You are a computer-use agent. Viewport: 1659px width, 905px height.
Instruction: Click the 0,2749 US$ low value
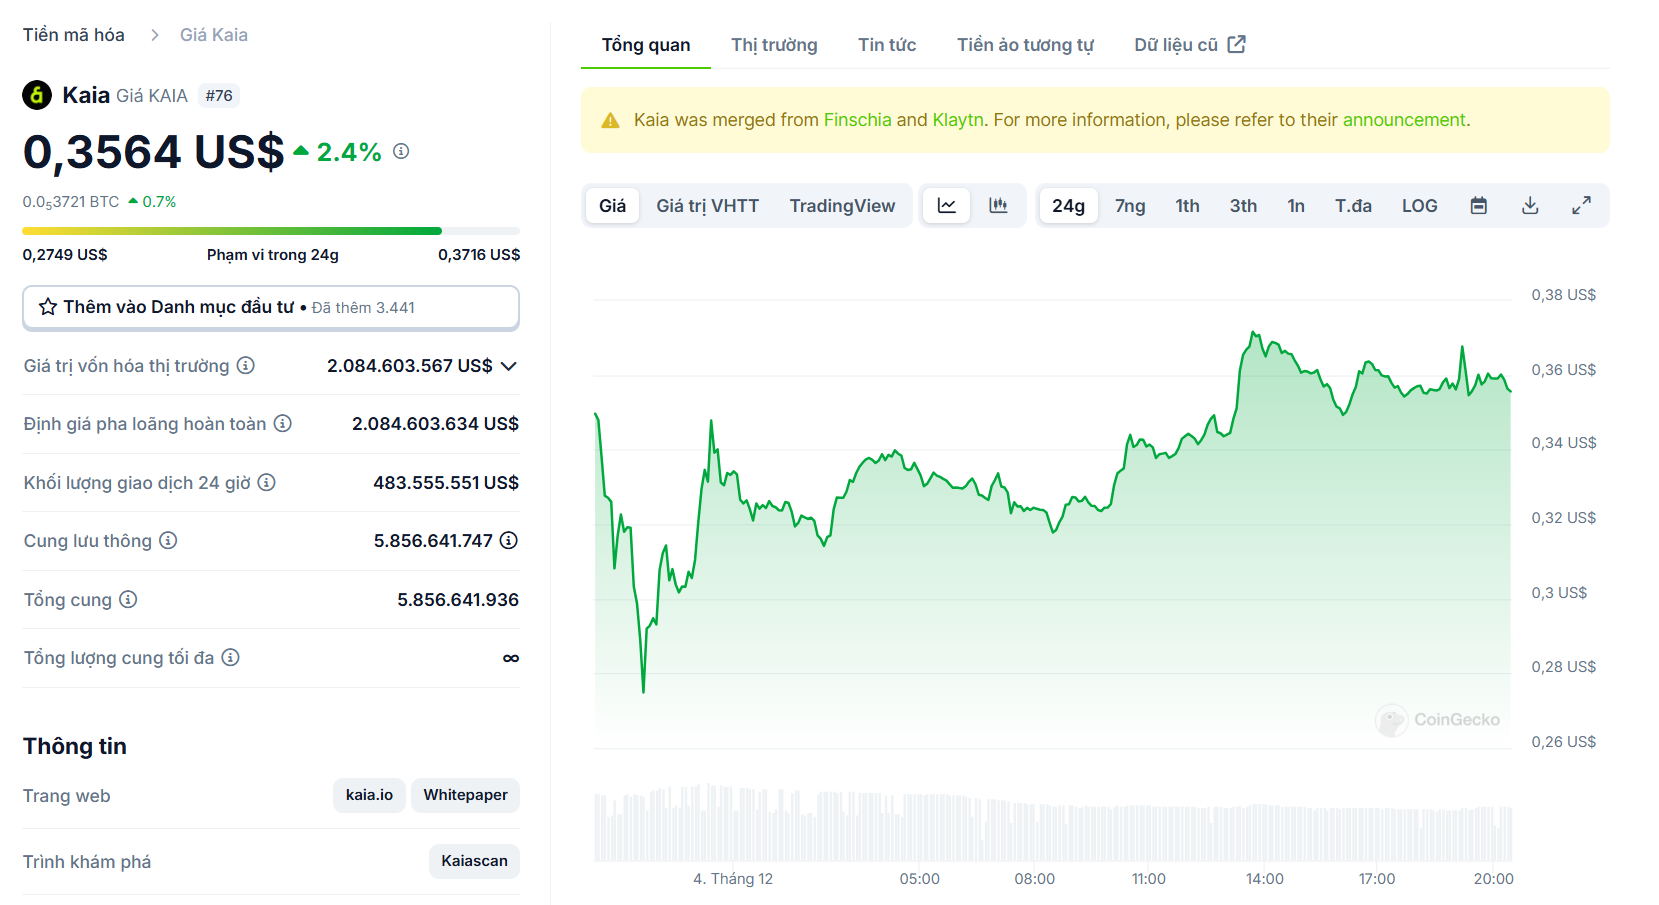click(65, 255)
